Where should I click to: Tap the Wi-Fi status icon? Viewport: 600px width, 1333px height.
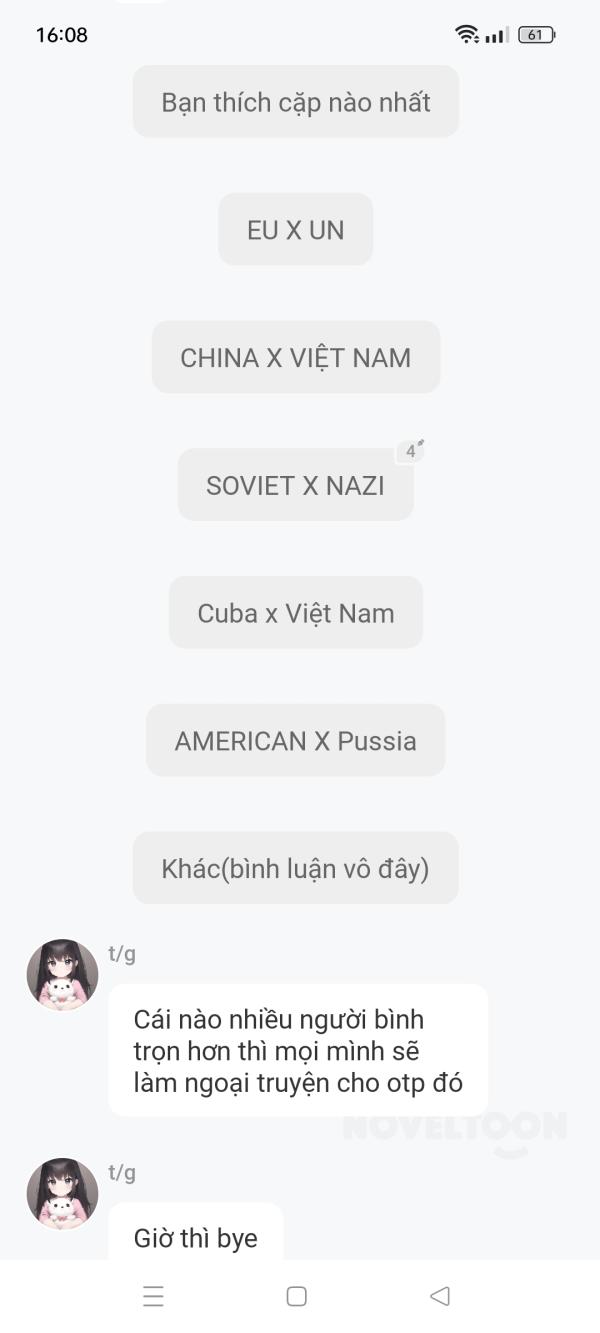pyautogui.click(x=466, y=34)
